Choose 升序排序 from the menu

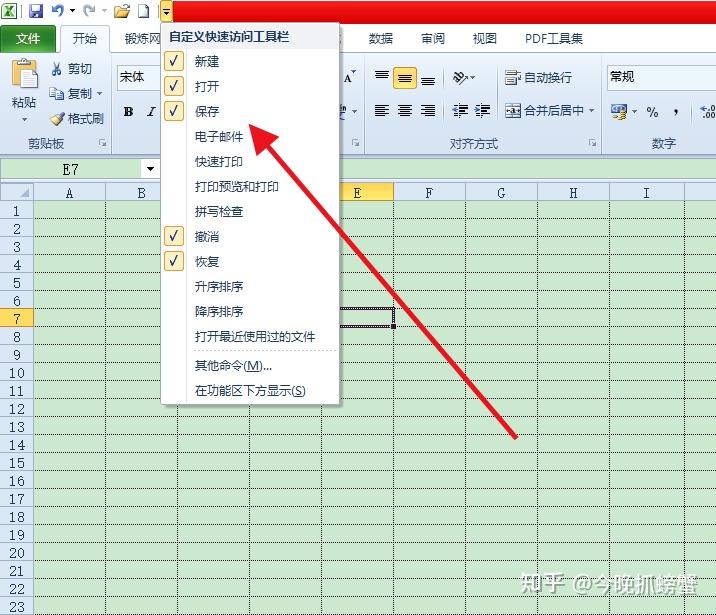(219, 287)
